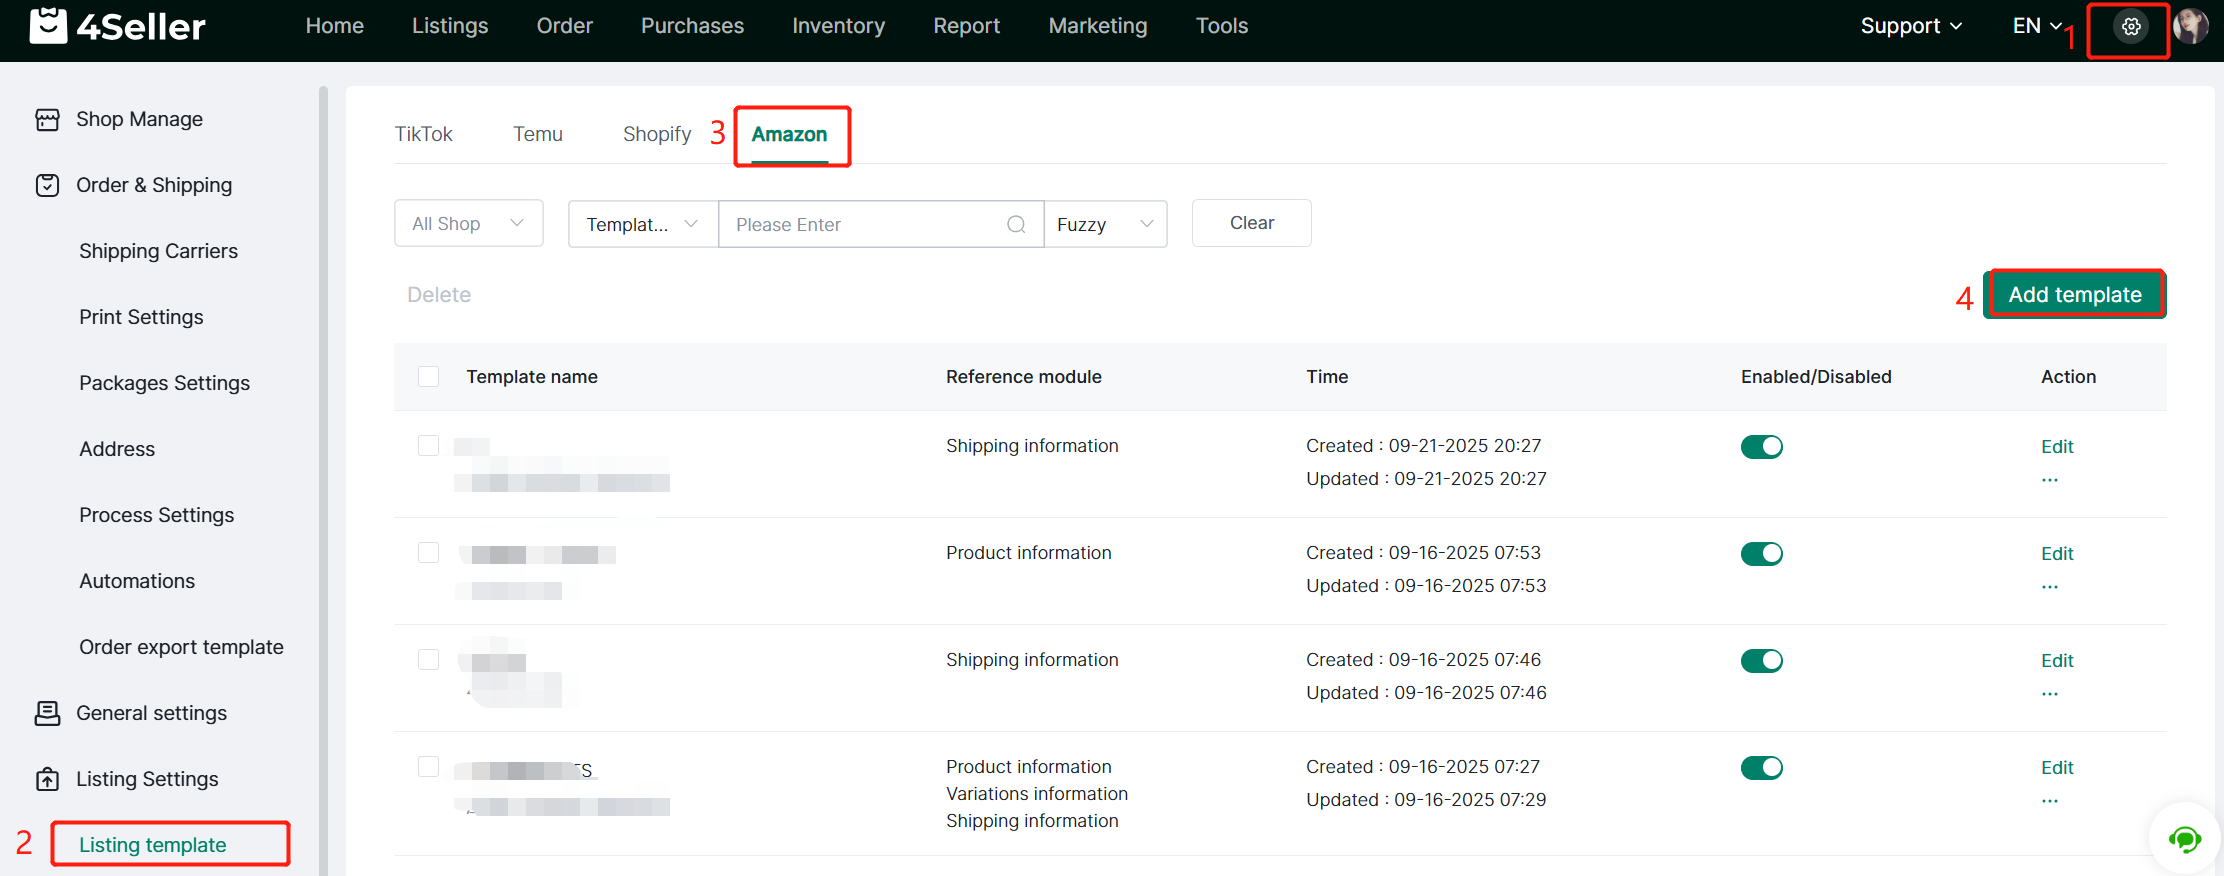Open the settings gear icon
2224x876 pixels.
[x=2131, y=27]
